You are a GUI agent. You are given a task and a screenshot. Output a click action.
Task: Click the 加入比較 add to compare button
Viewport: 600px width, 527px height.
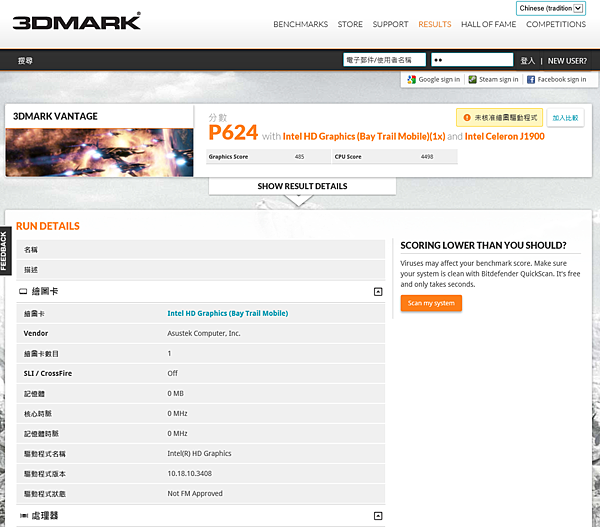(565, 118)
